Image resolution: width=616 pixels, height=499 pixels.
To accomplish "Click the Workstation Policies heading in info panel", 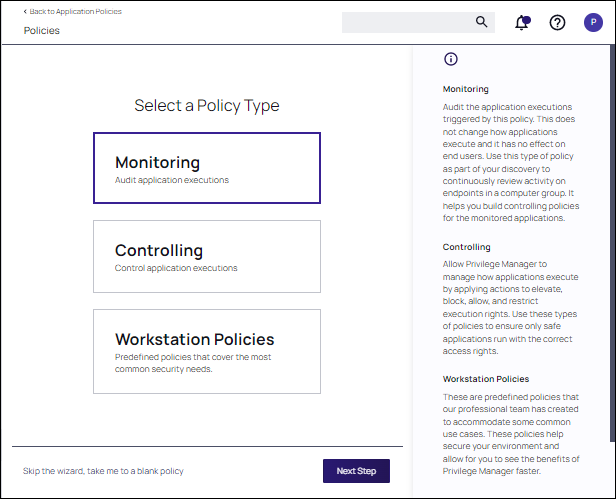I will [x=486, y=379].
